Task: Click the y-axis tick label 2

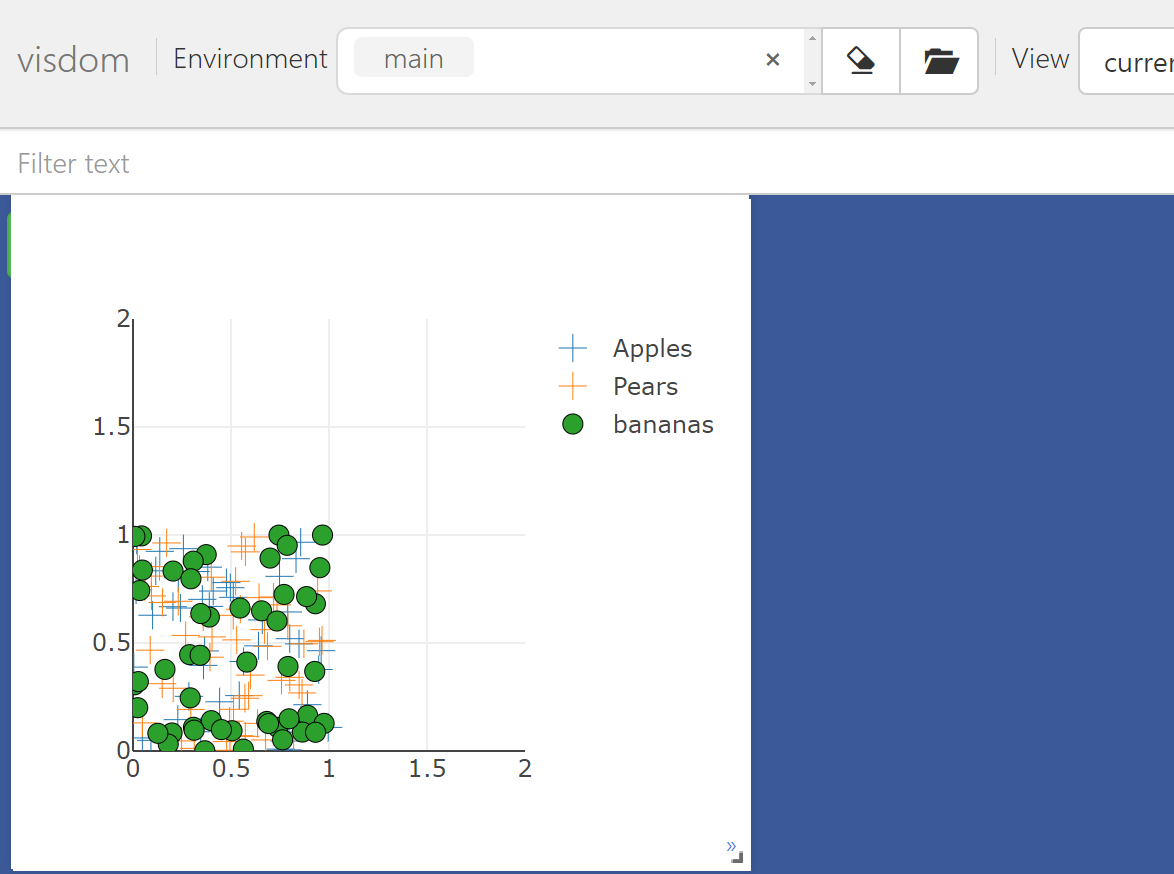Action: (123, 319)
